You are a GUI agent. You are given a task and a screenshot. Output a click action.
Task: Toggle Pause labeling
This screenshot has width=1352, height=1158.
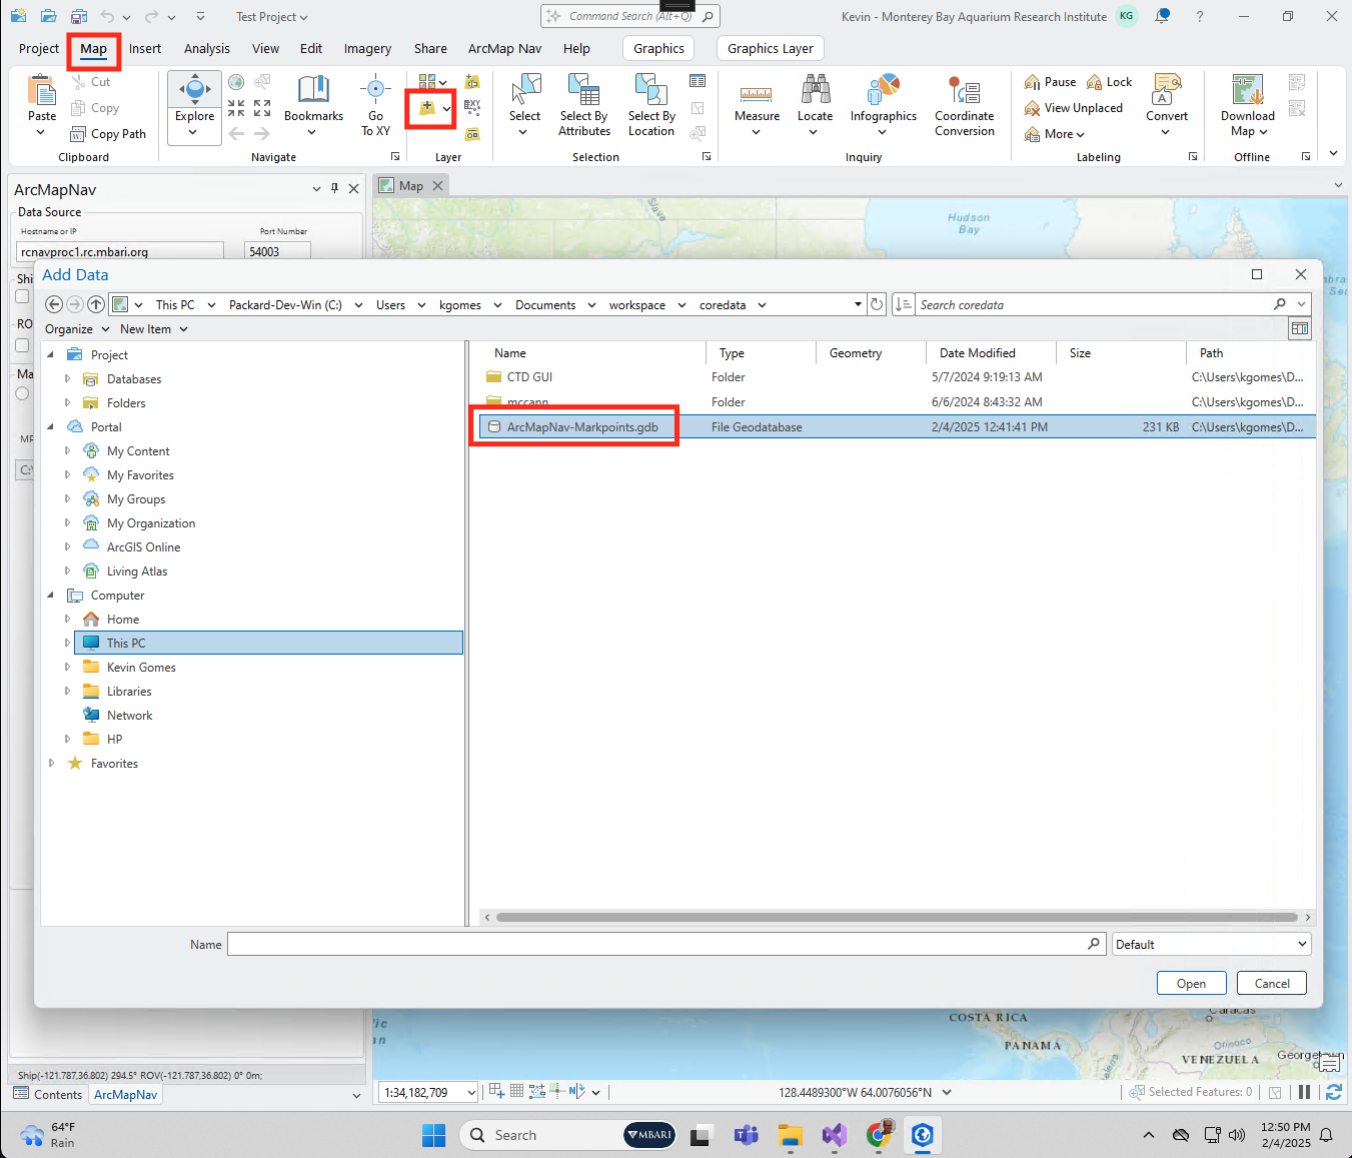pyautogui.click(x=1049, y=81)
